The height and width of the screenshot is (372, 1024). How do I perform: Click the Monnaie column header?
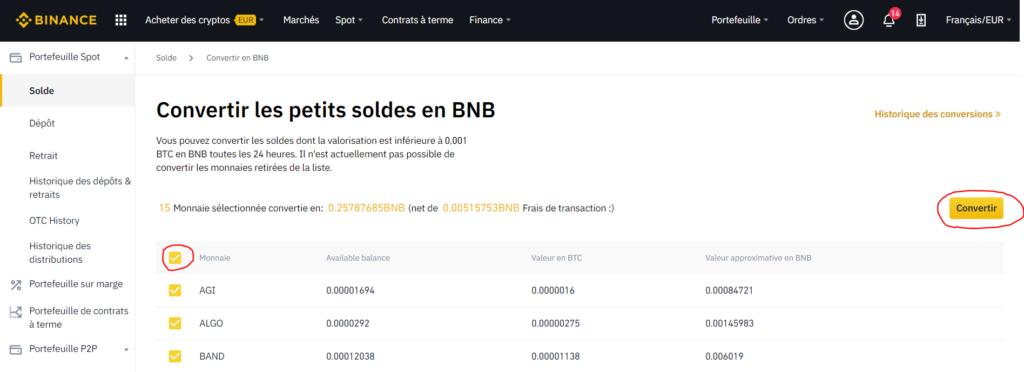click(215, 258)
